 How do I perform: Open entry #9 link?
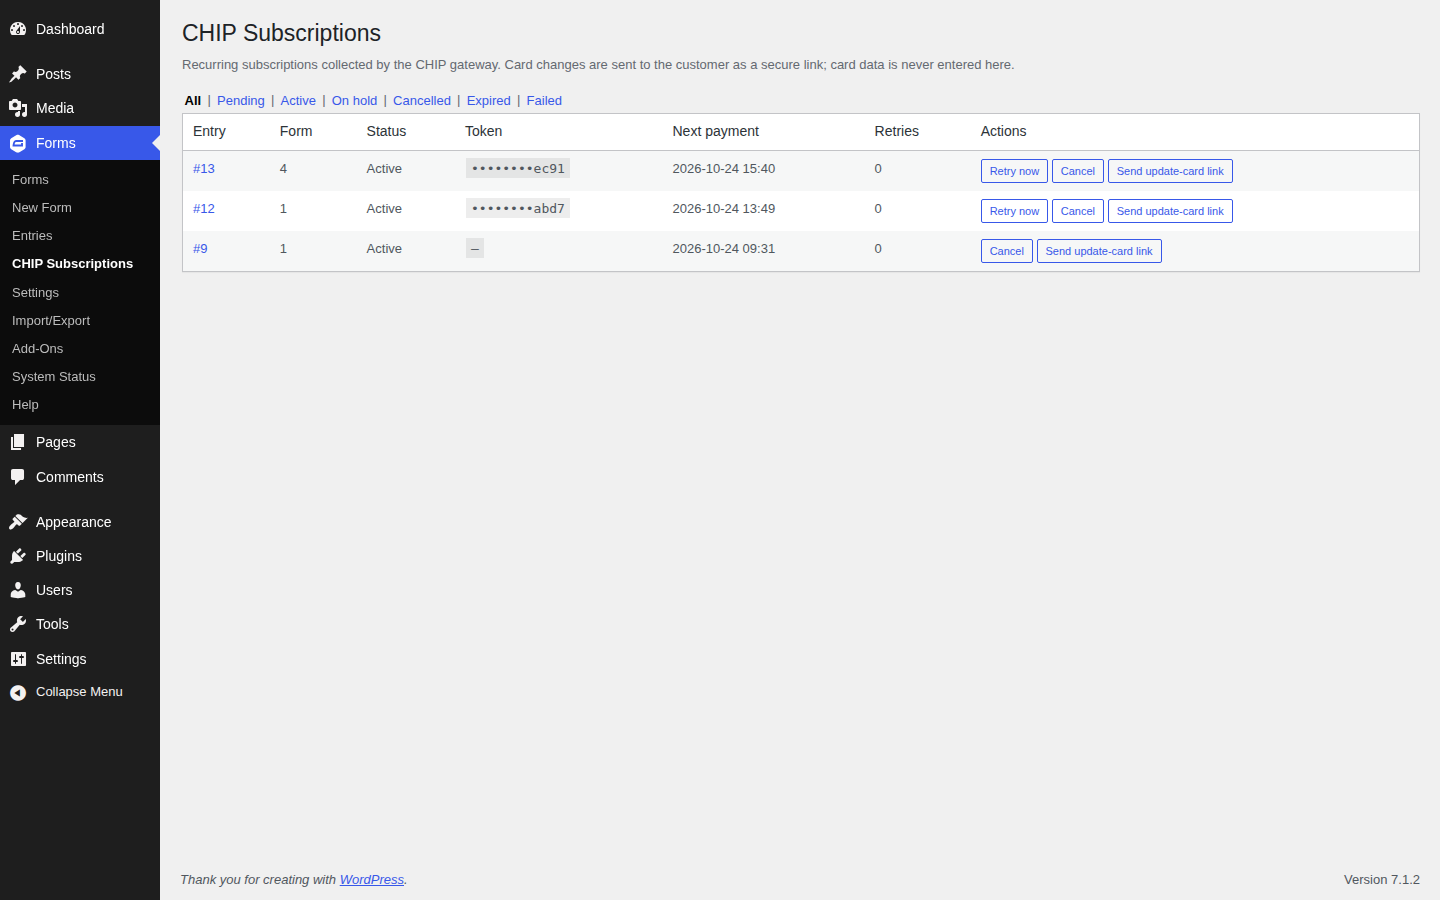pos(200,249)
